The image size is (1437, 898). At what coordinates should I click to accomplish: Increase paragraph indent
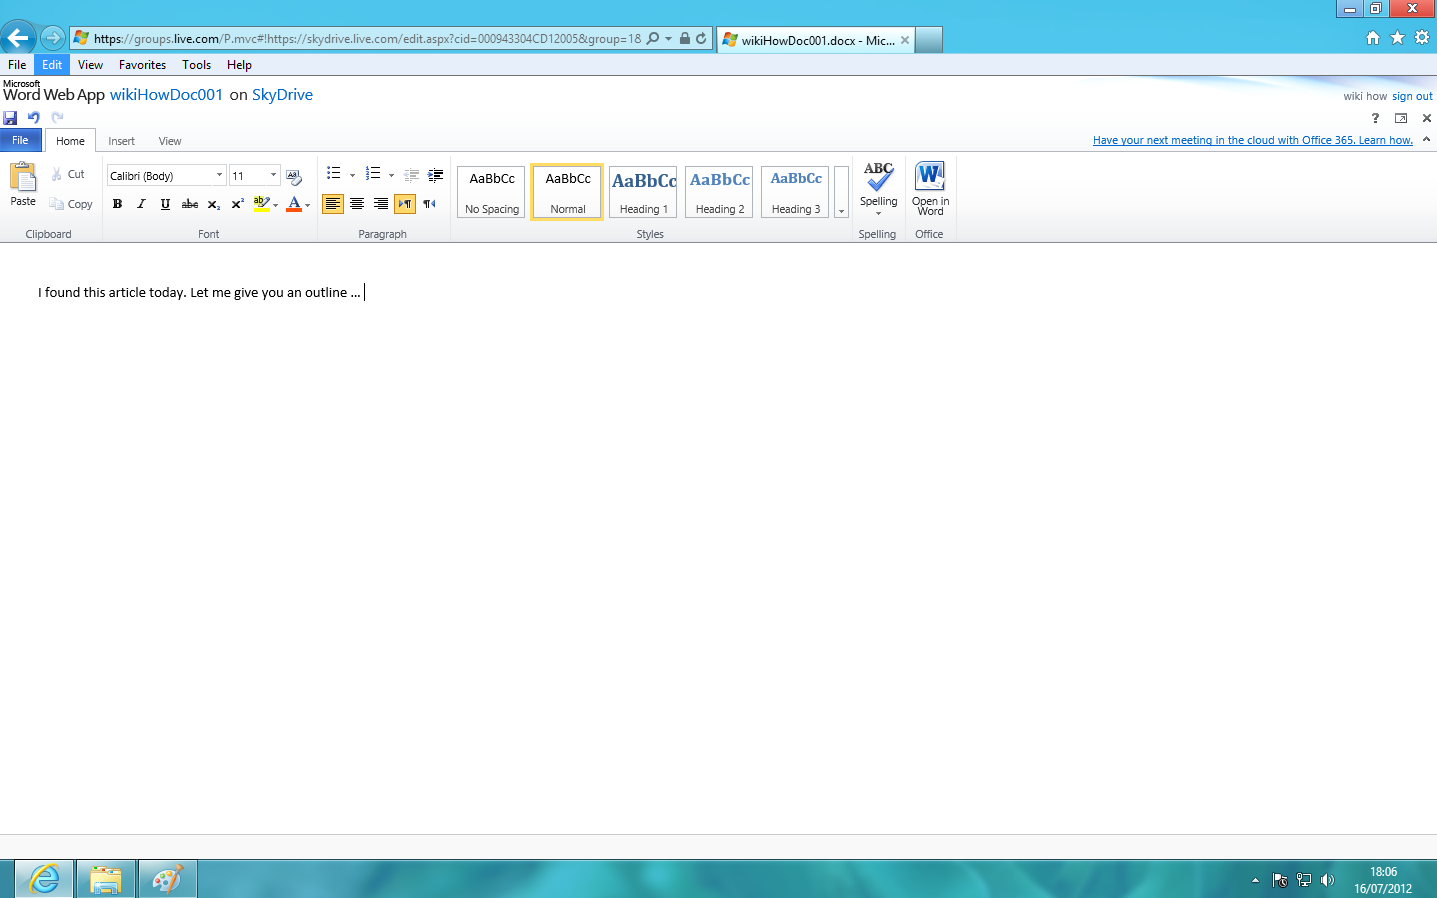[435, 175]
